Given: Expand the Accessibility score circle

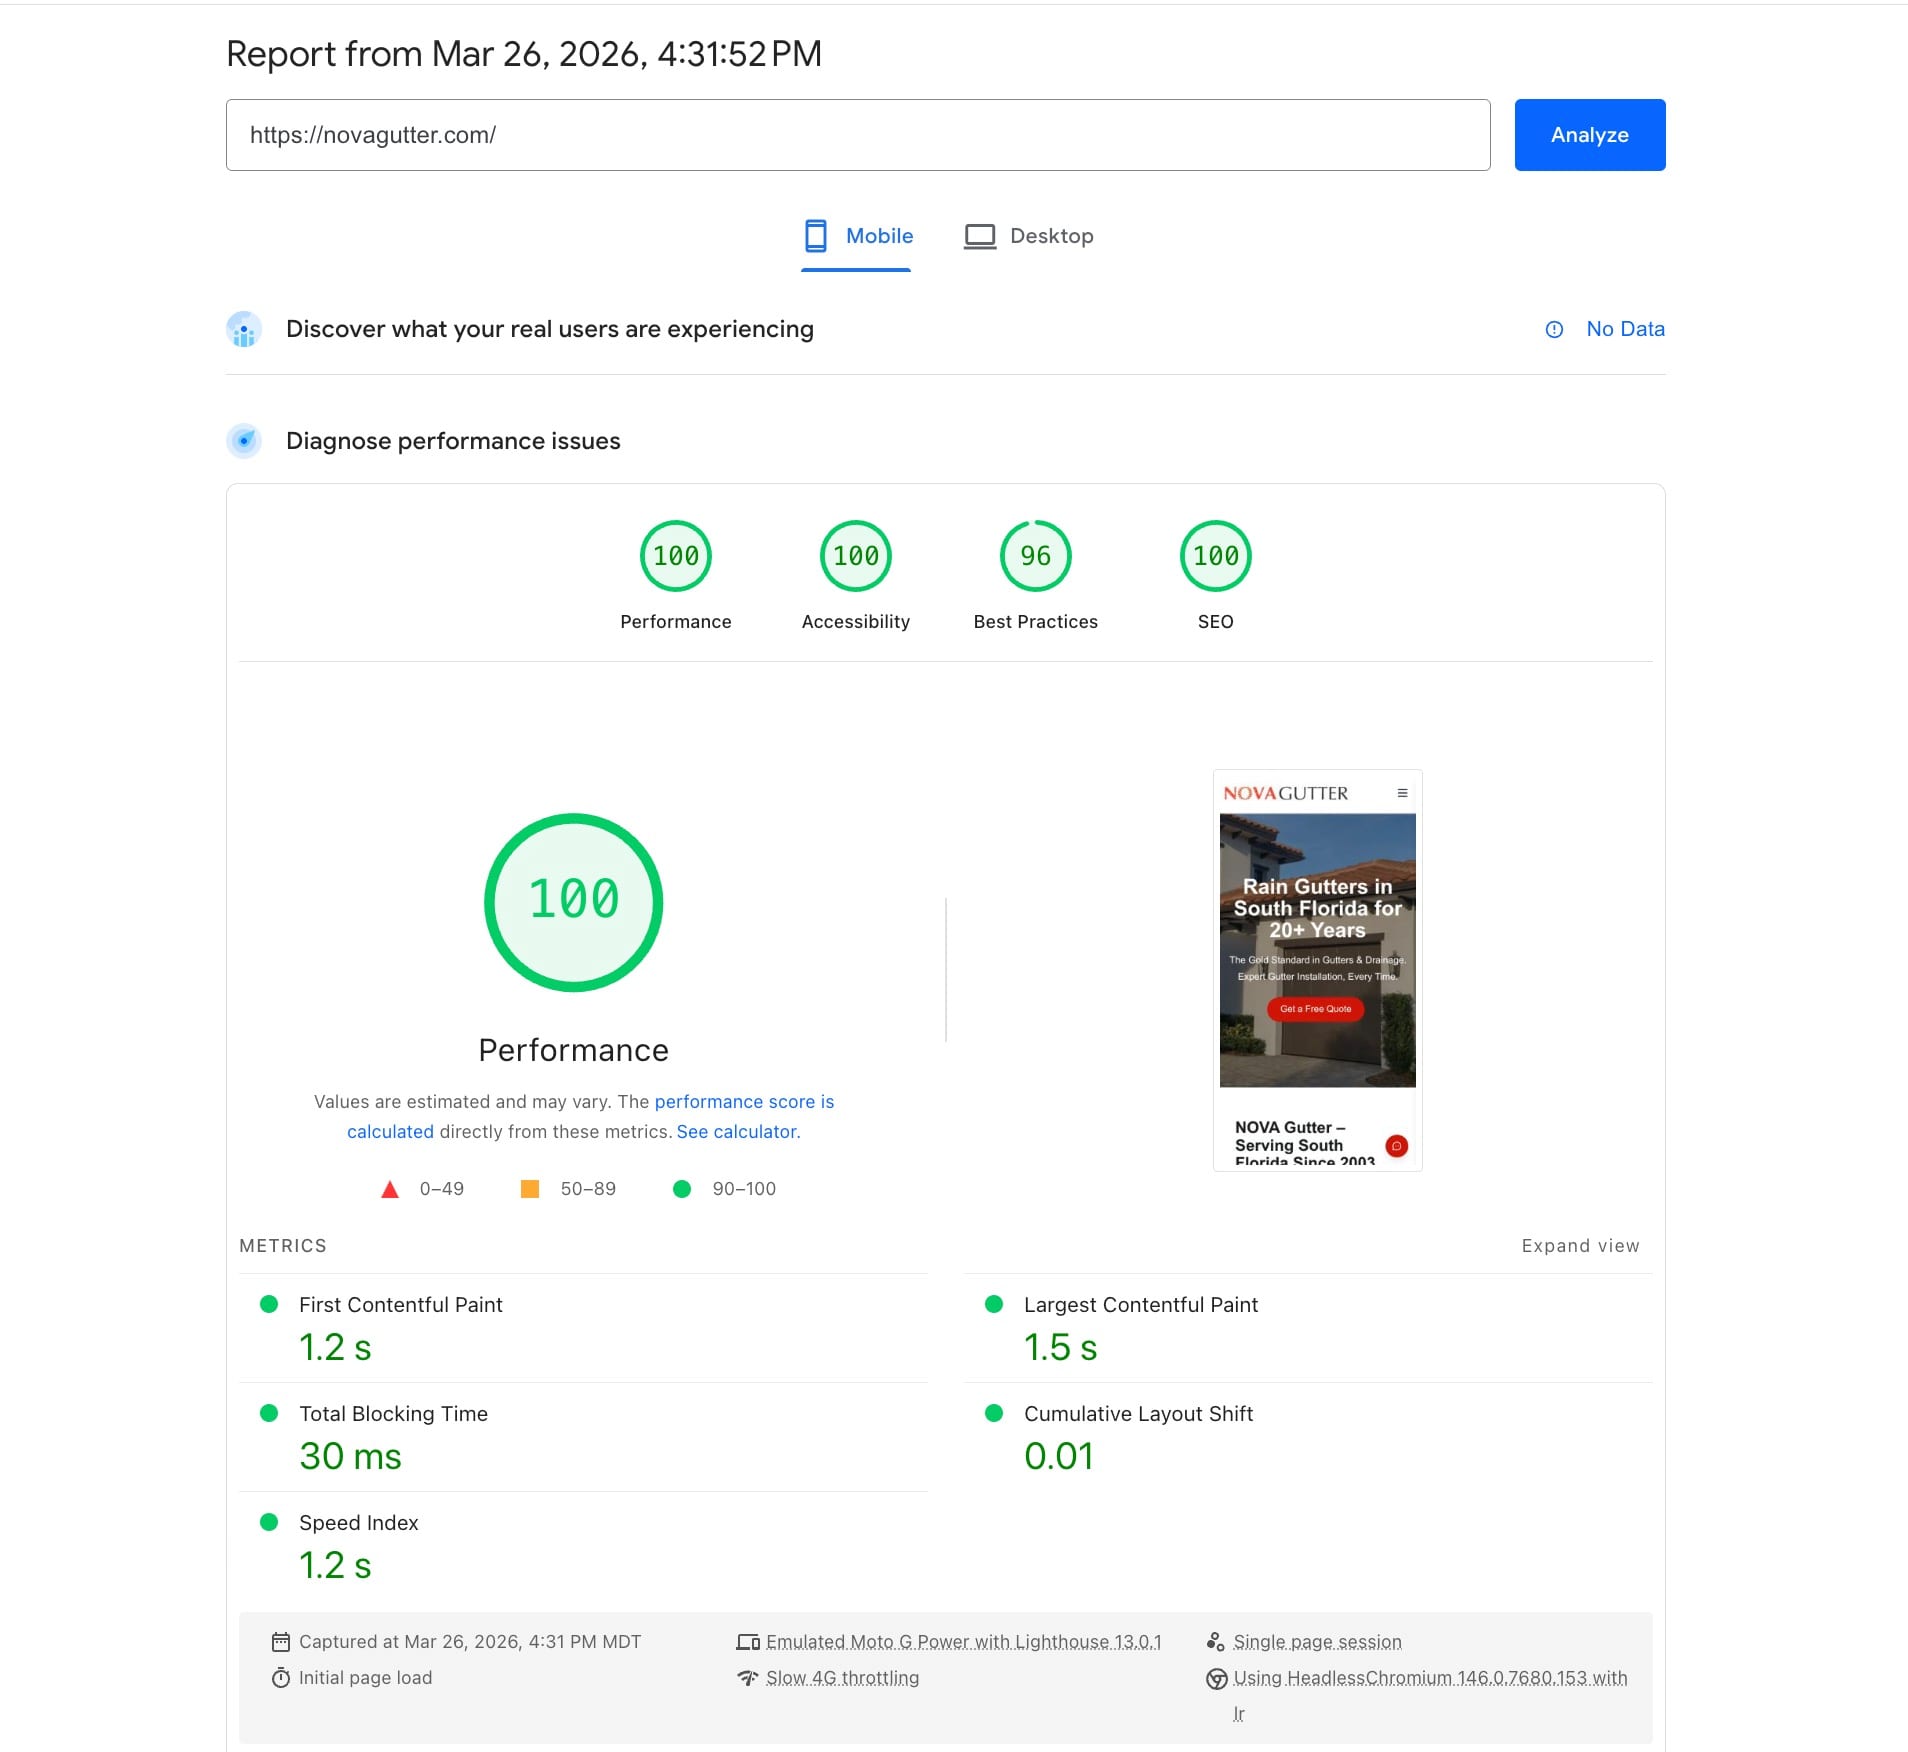Looking at the screenshot, I should coord(856,556).
